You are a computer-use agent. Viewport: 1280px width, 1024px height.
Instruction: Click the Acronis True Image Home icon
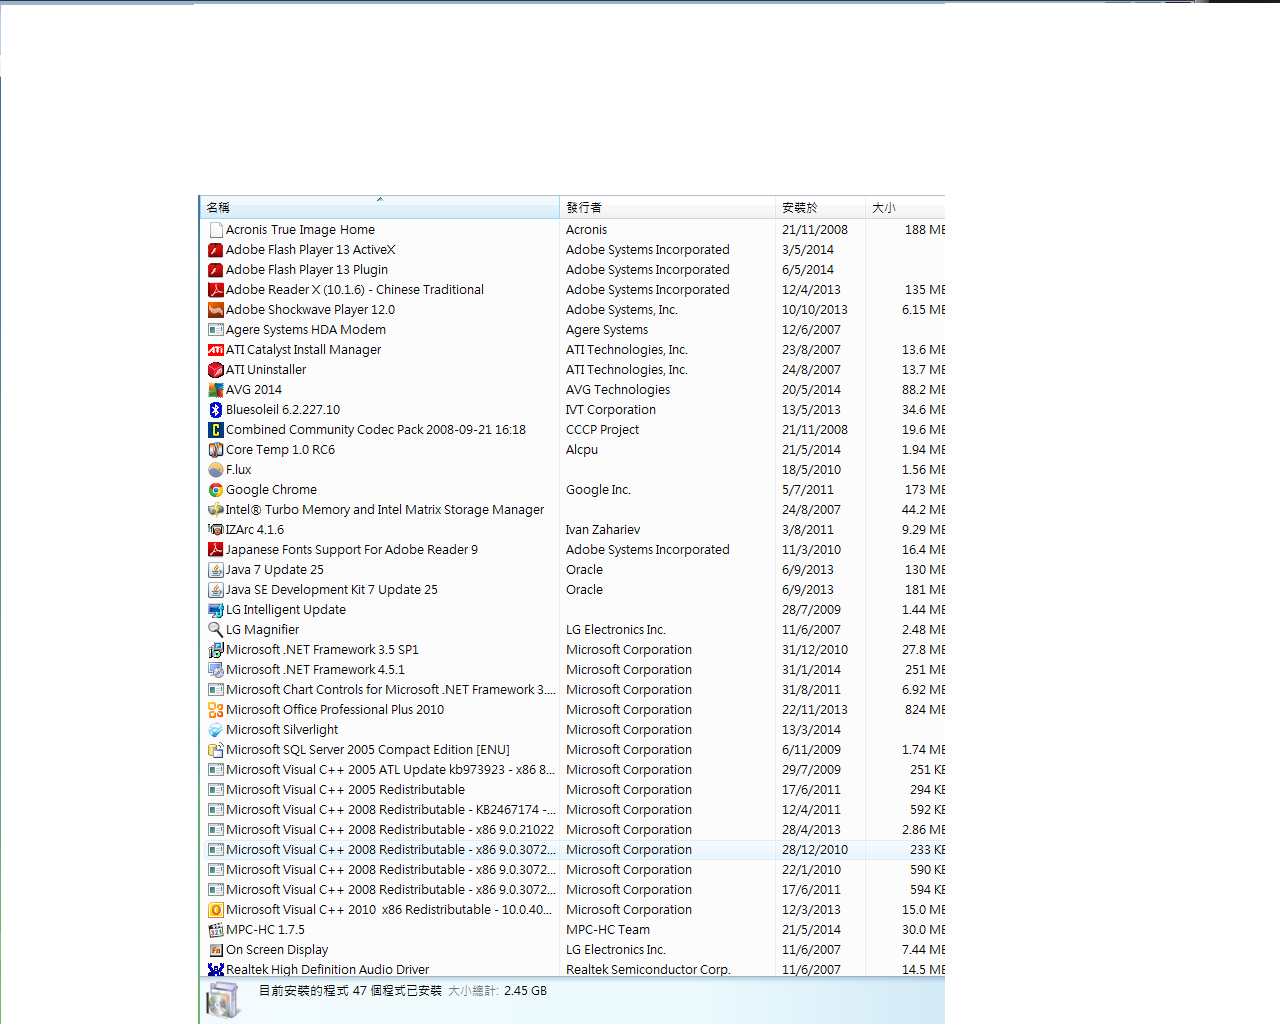[215, 230]
